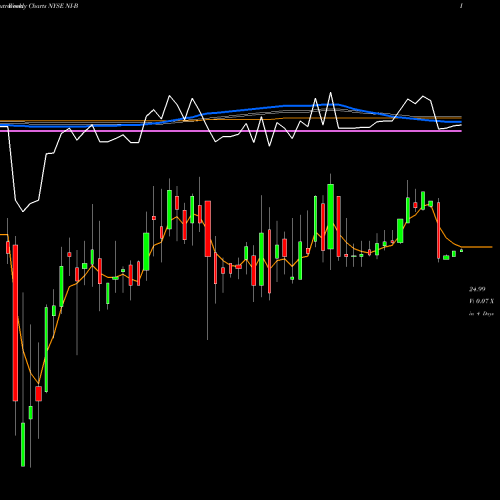Select the tall red candle near left edge
Image resolution: width=500 pixels, height=500 pixels.
15,323
